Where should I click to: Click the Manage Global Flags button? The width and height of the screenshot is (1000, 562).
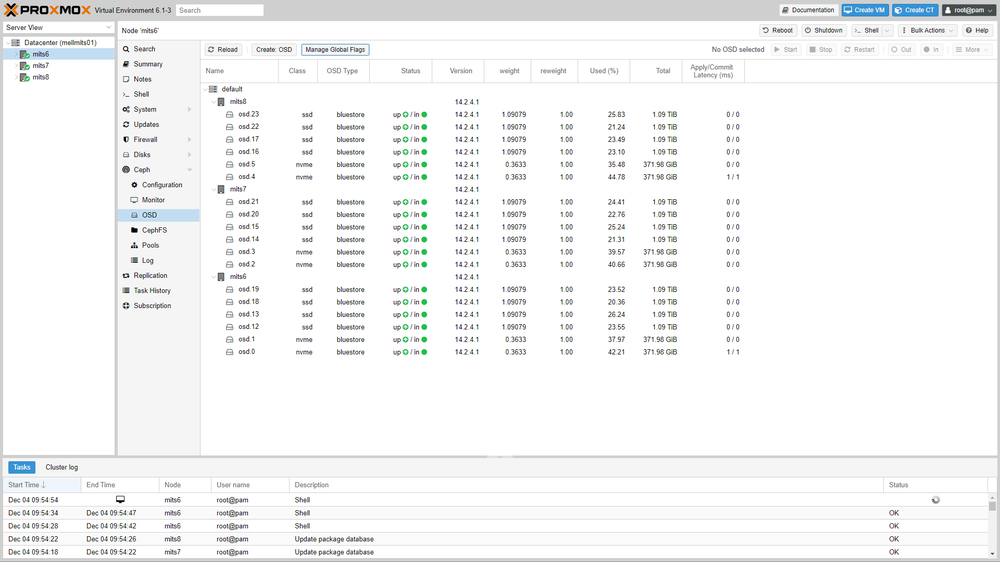(x=335, y=50)
